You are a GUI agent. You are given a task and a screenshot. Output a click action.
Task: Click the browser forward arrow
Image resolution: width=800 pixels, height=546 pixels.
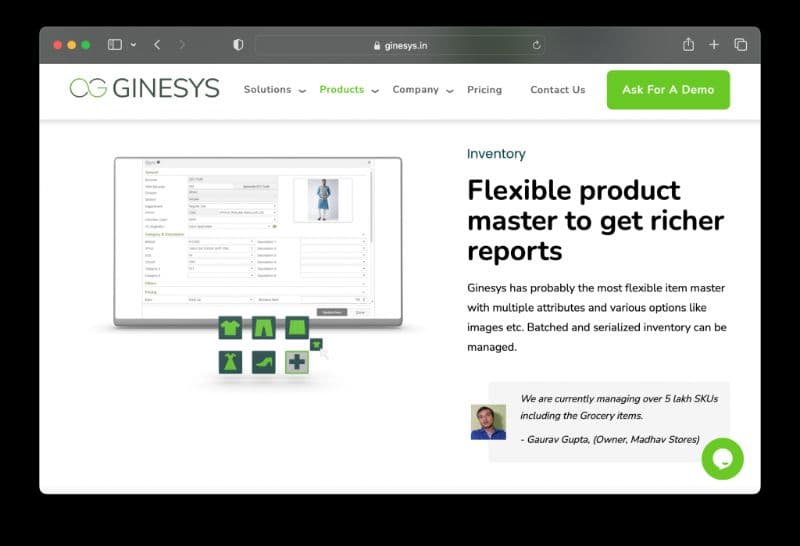tap(181, 45)
